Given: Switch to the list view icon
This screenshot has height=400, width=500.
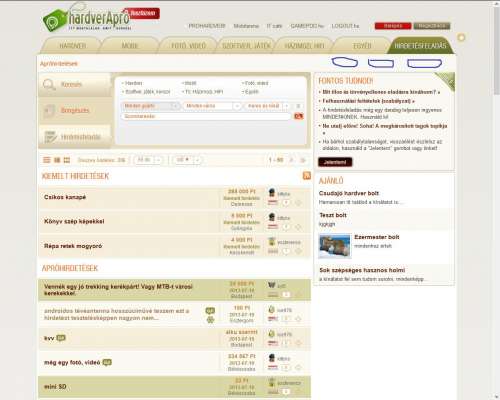Looking at the screenshot, I should [47, 160].
